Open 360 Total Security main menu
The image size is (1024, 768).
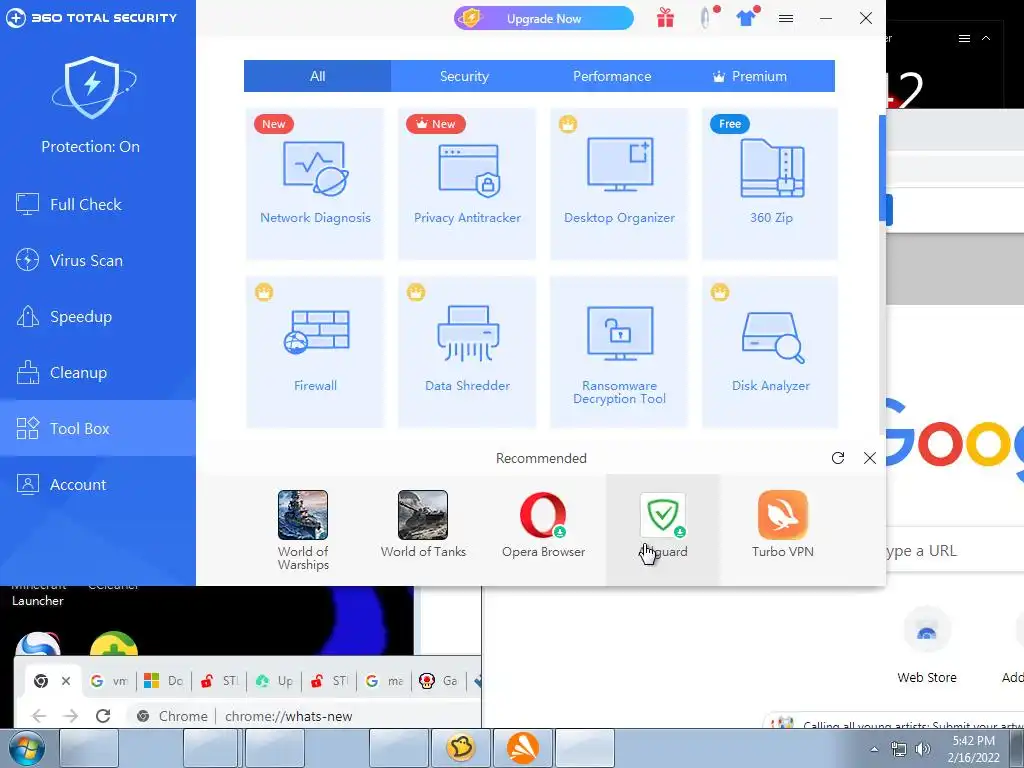pyautogui.click(x=786, y=18)
